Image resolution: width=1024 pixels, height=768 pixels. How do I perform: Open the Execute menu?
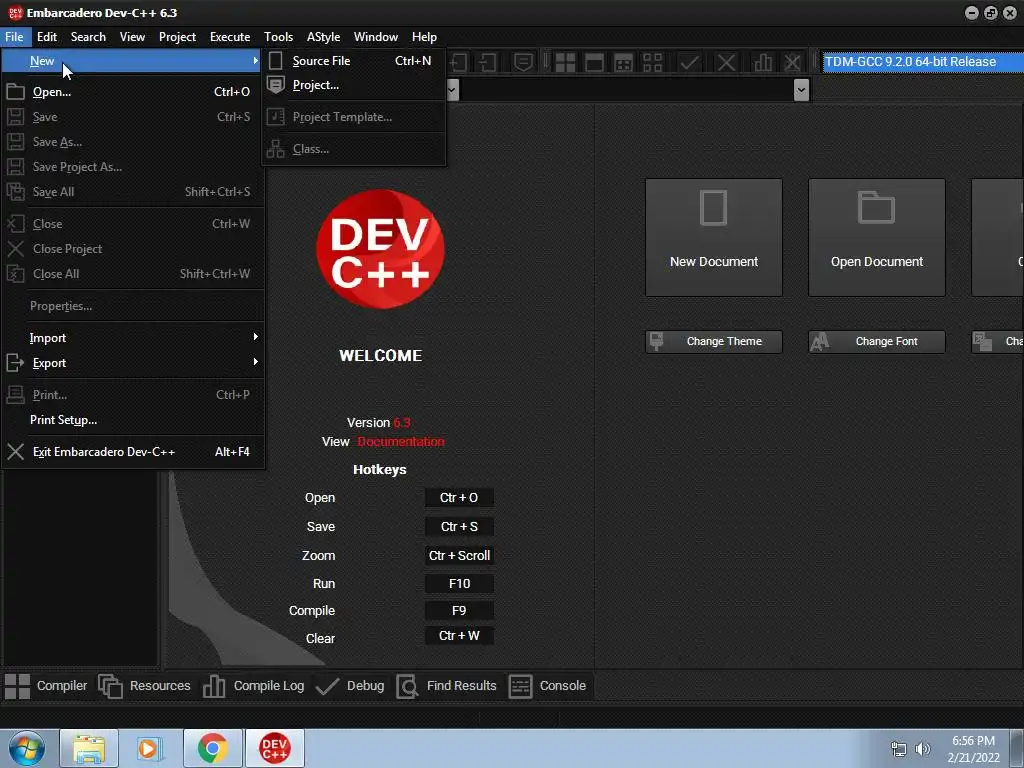point(230,37)
